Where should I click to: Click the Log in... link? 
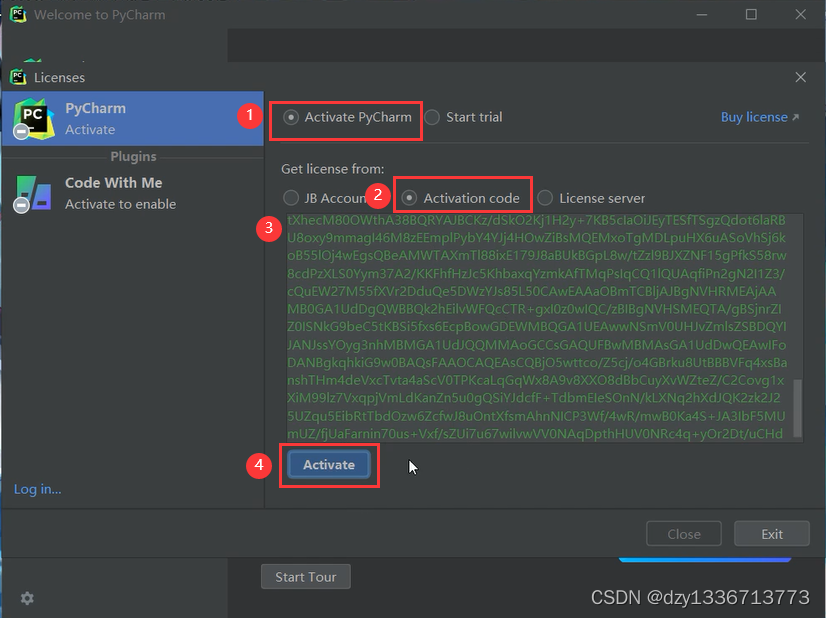pos(37,489)
